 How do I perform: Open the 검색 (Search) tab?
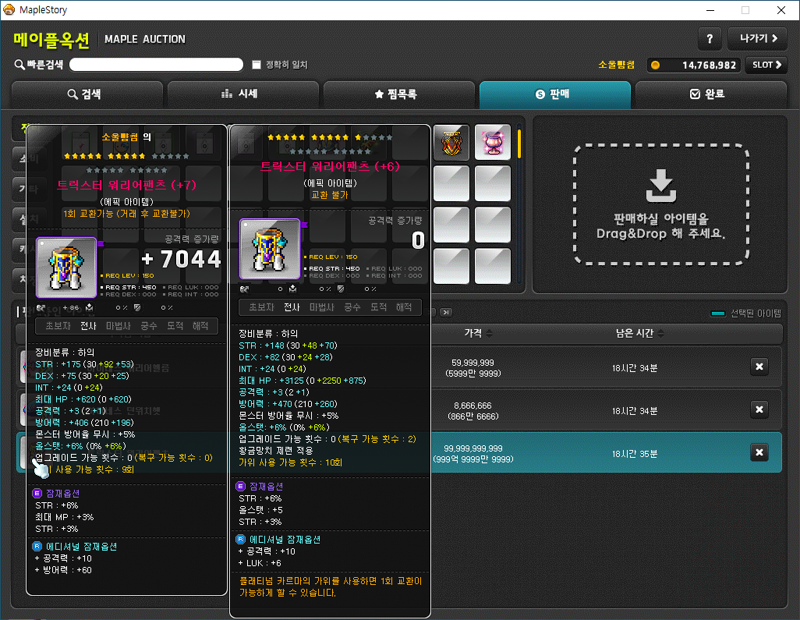coord(87,94)
